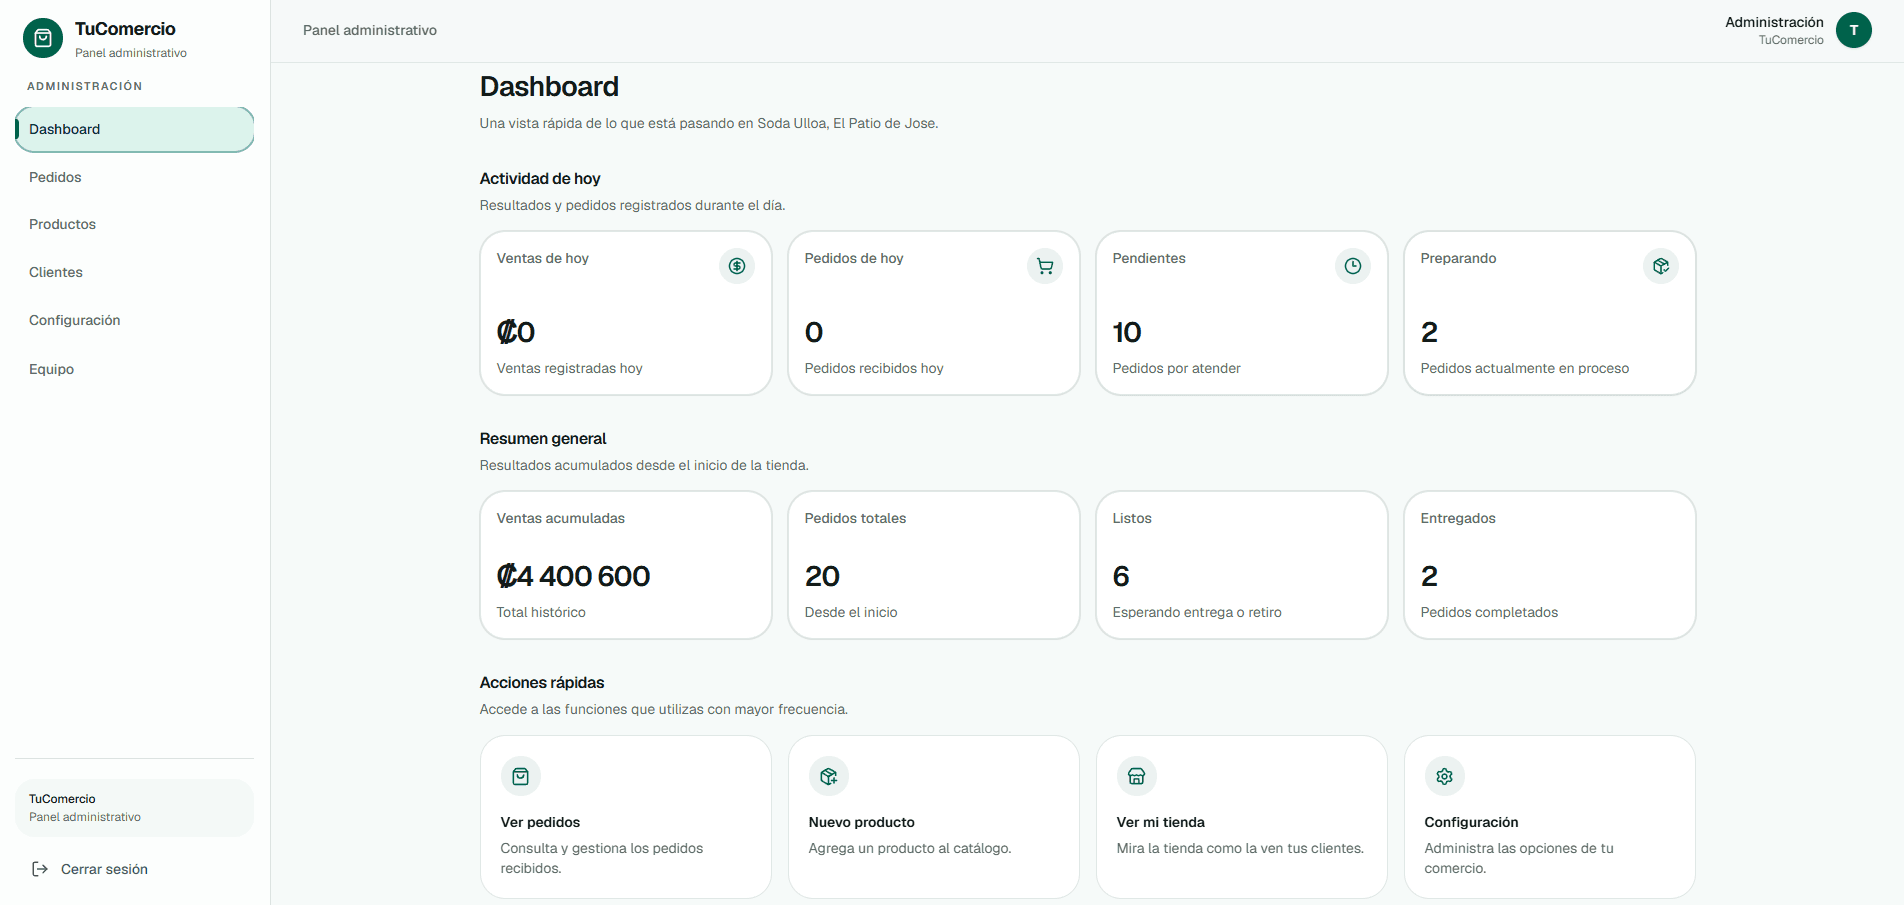
Task: Click the Acciones rápidas heading
Action: click(x=542, y=682)
